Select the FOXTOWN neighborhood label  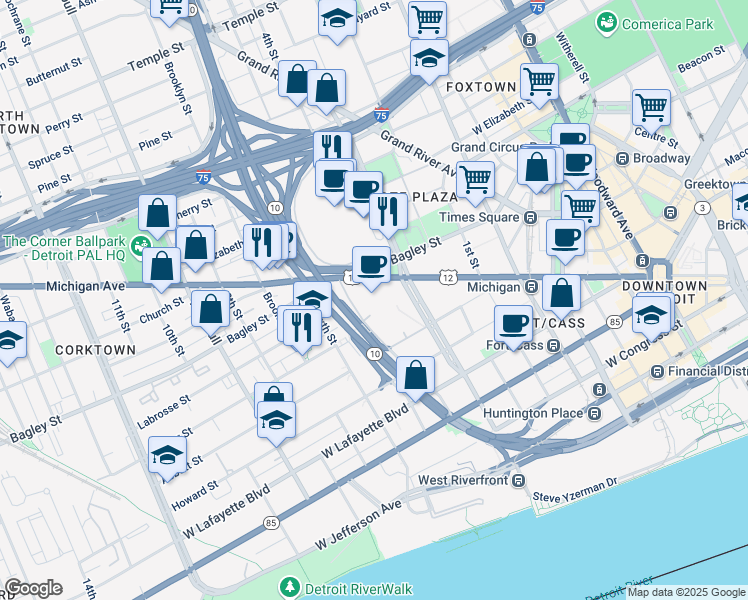click(x=481, y=87)
